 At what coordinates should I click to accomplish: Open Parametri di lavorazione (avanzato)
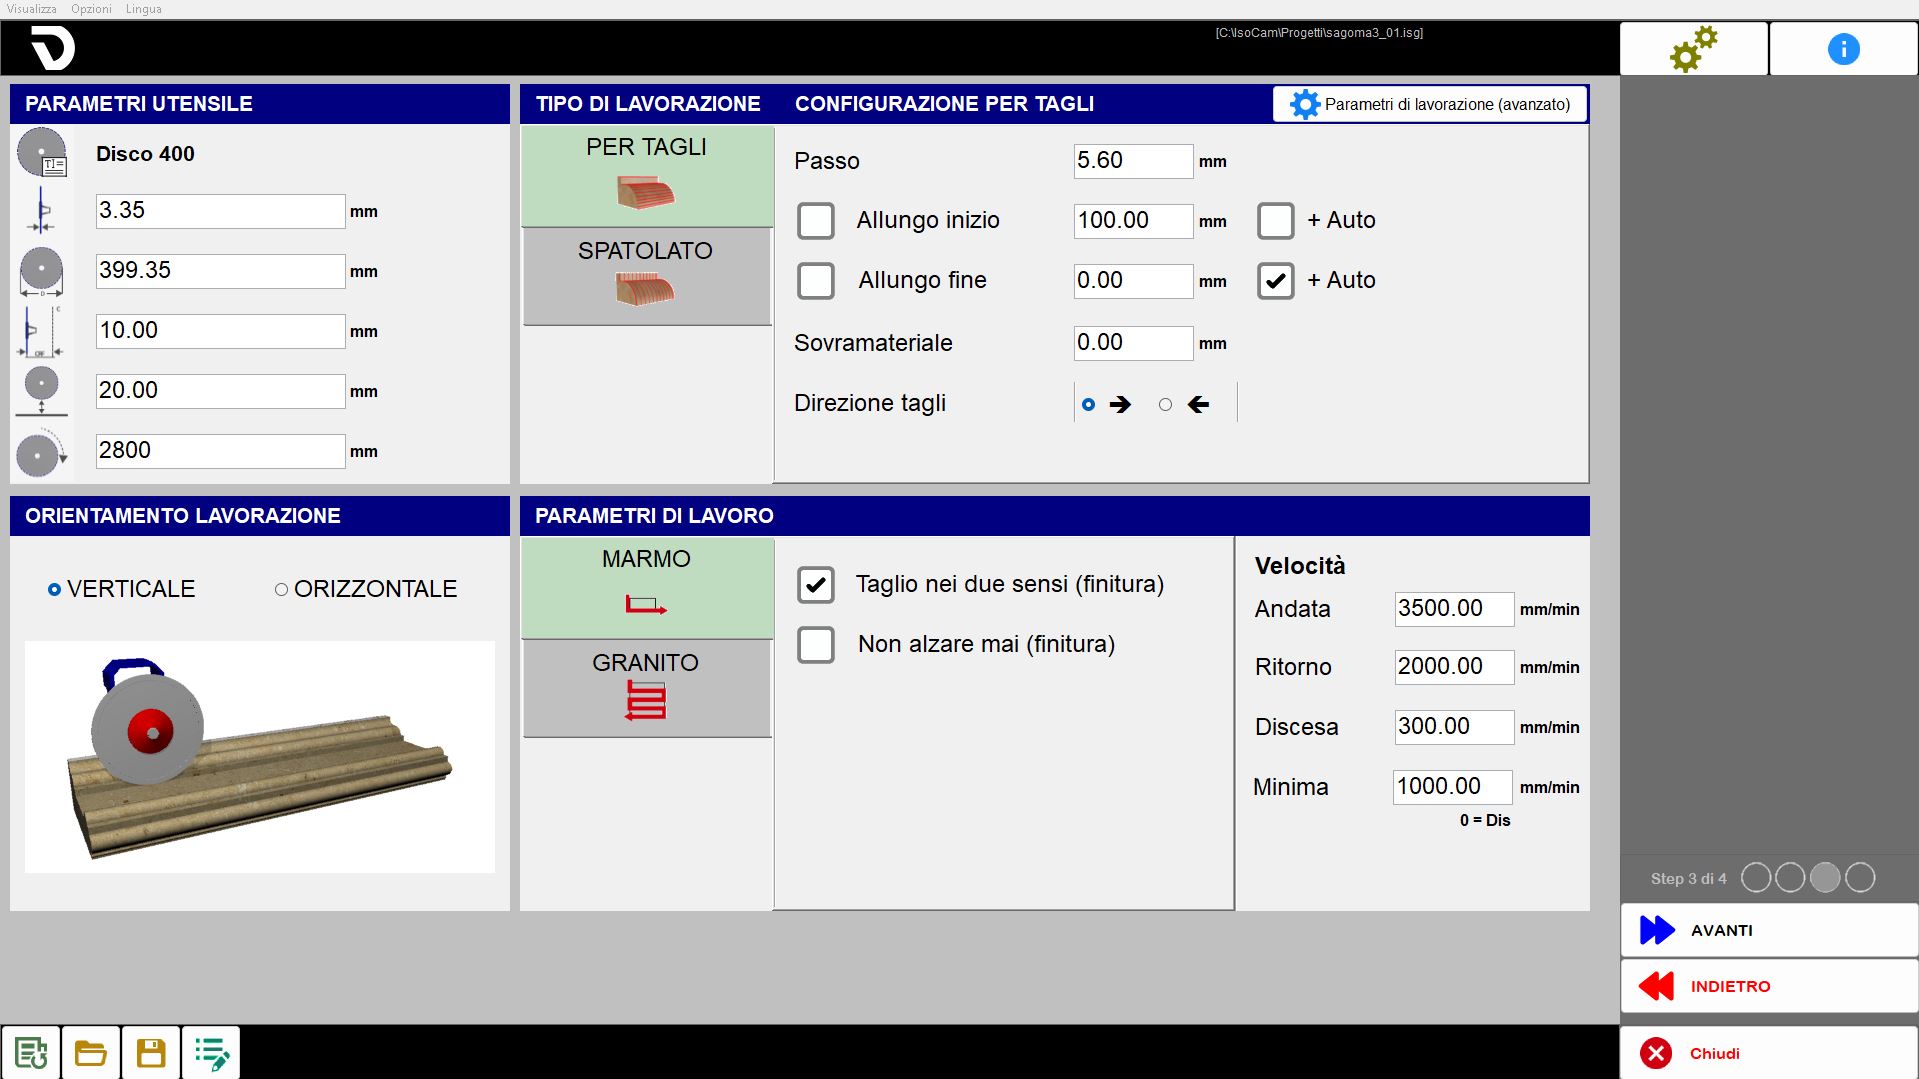(x=1430, y=104)
